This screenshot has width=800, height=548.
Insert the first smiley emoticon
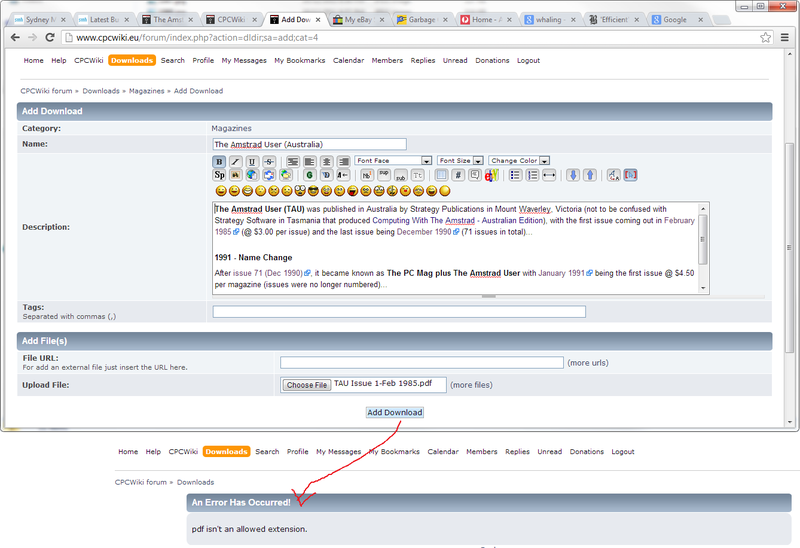click(220, 190)
